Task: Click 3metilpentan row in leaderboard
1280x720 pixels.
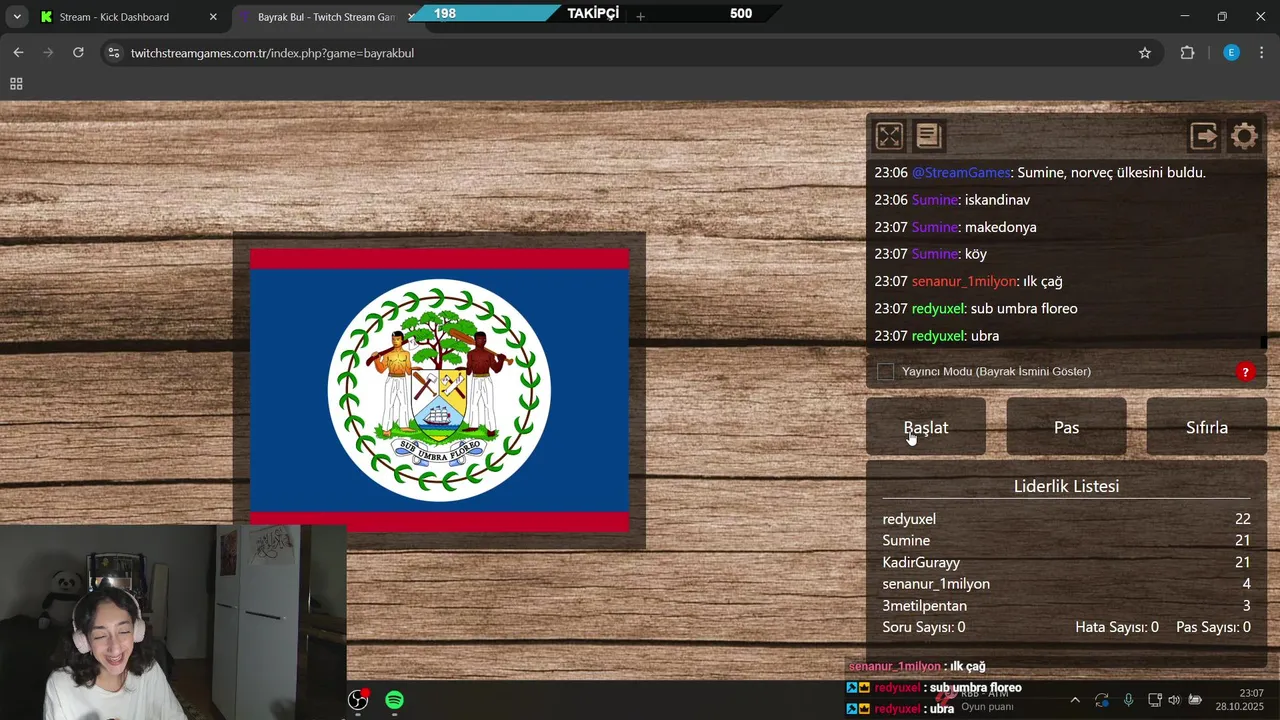Action: [x=1066, y=606]
